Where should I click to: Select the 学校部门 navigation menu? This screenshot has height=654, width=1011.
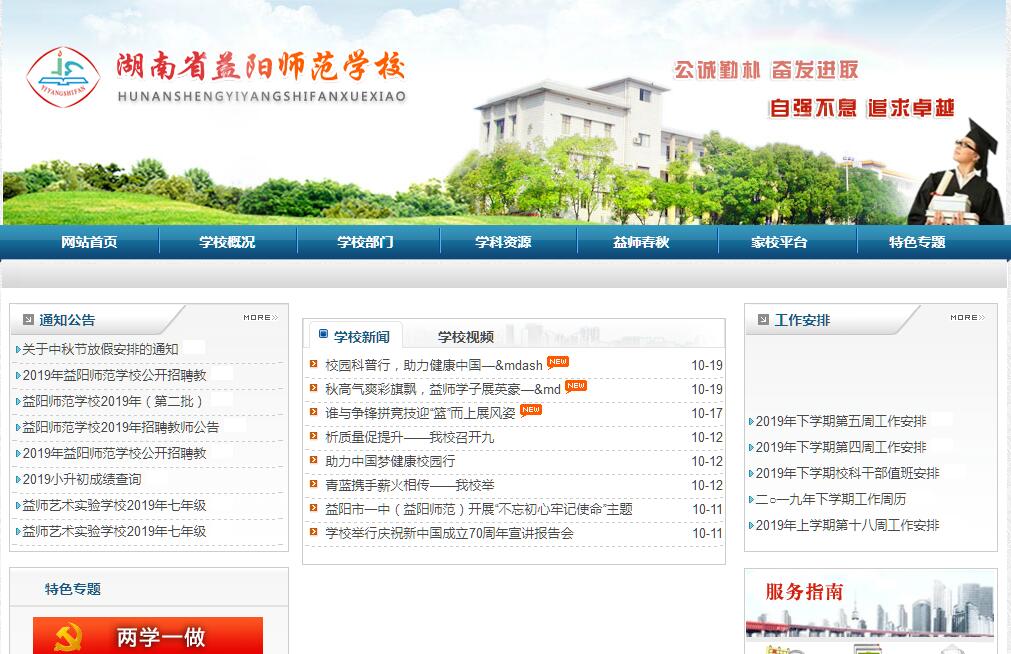pos(365,242)
